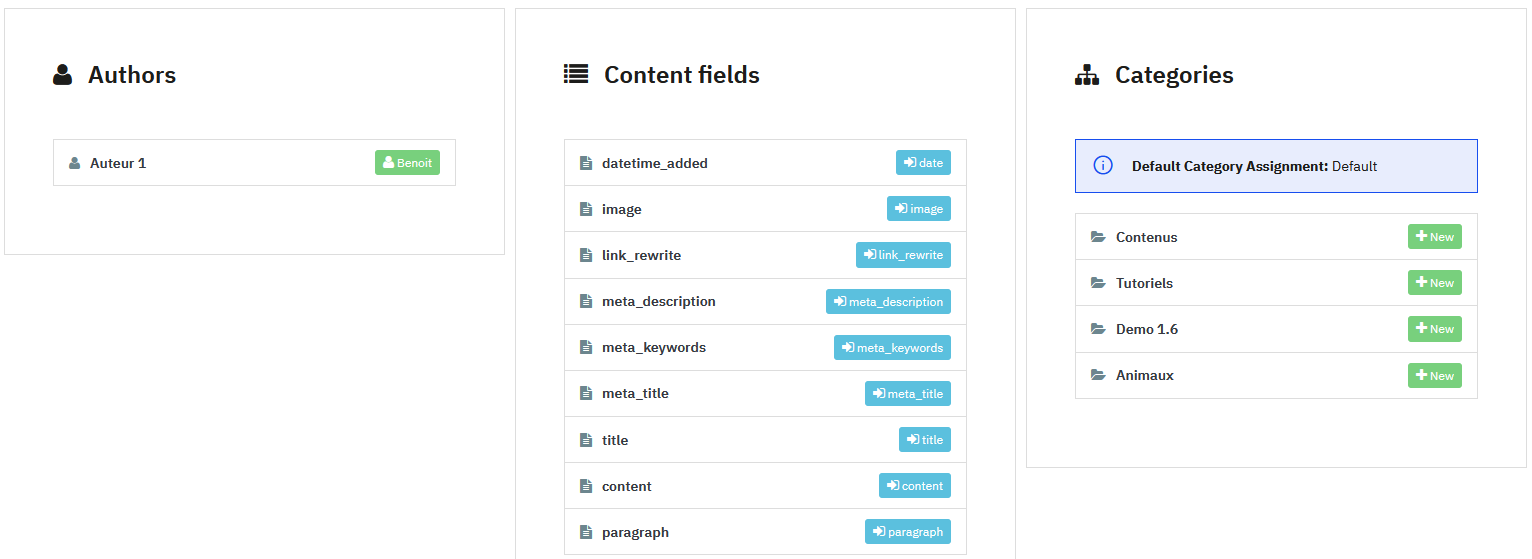The width and height of the screenshot is (1532, 559).
Task: Click the Authors user icon in heading
Action: click(63, 75)
